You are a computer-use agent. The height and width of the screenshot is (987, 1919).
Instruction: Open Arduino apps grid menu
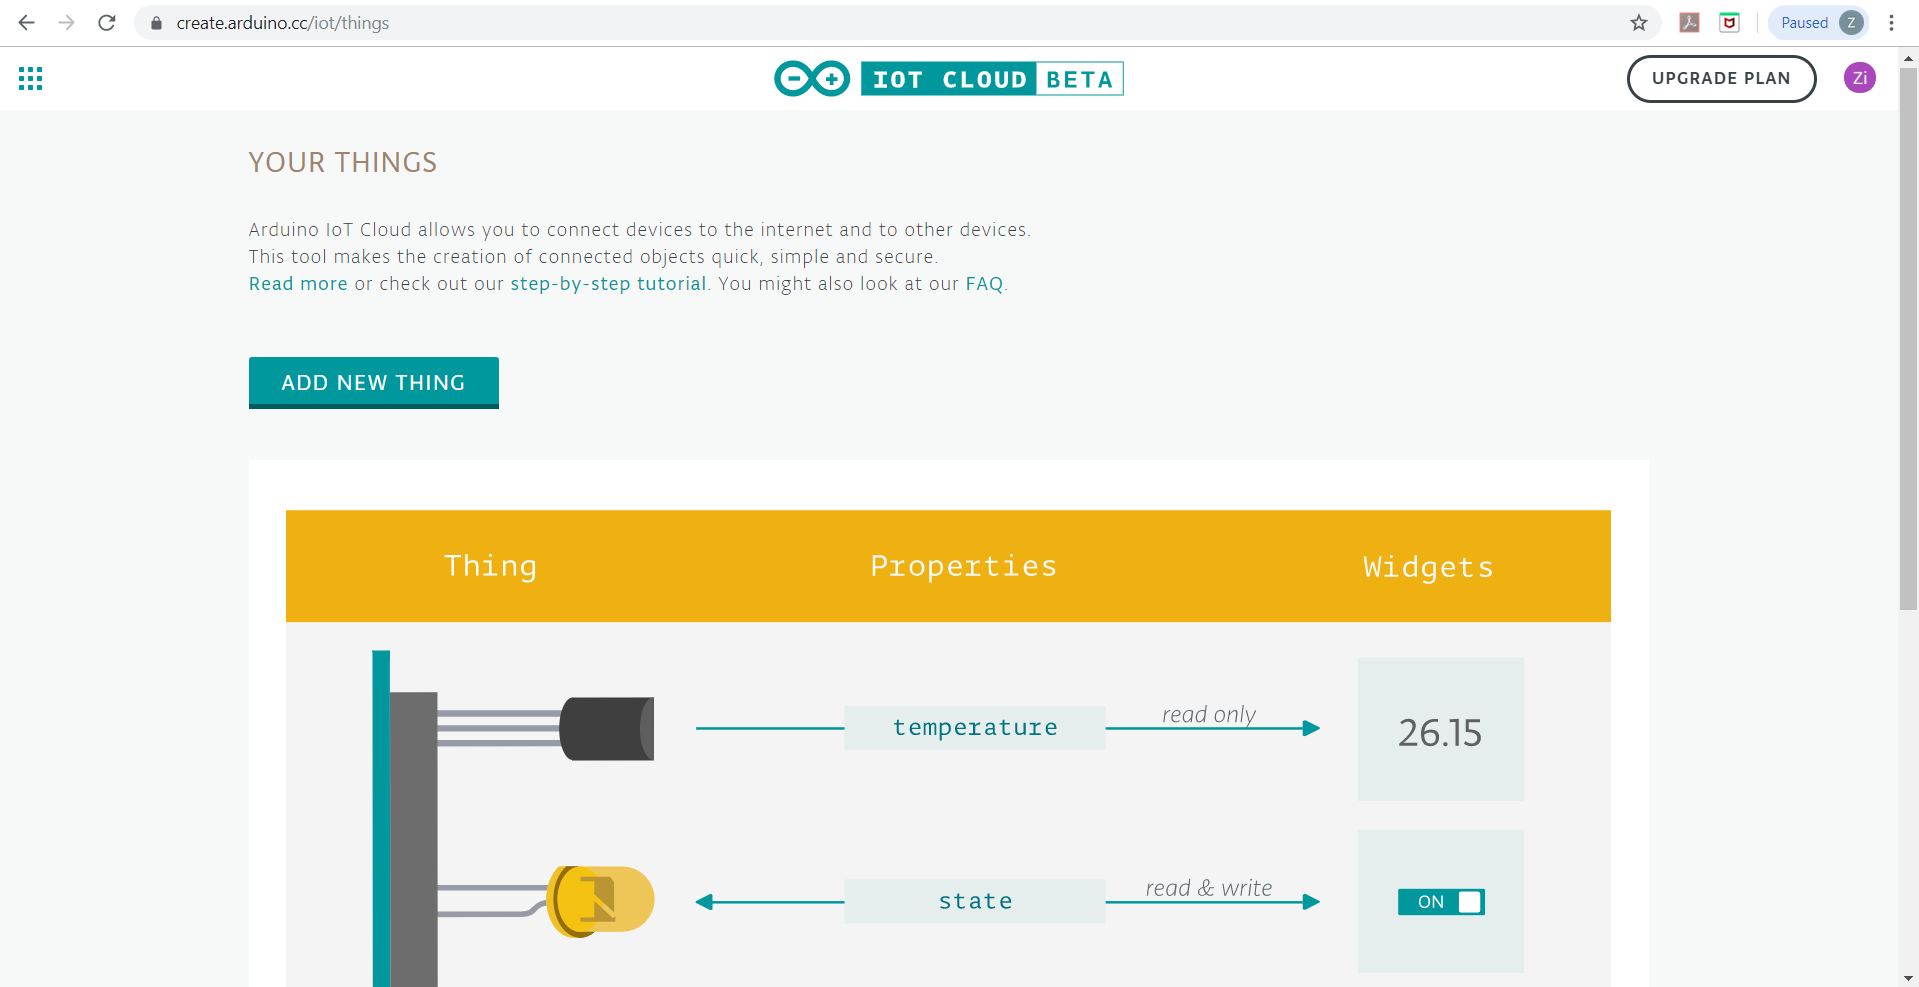coord(30,78)
